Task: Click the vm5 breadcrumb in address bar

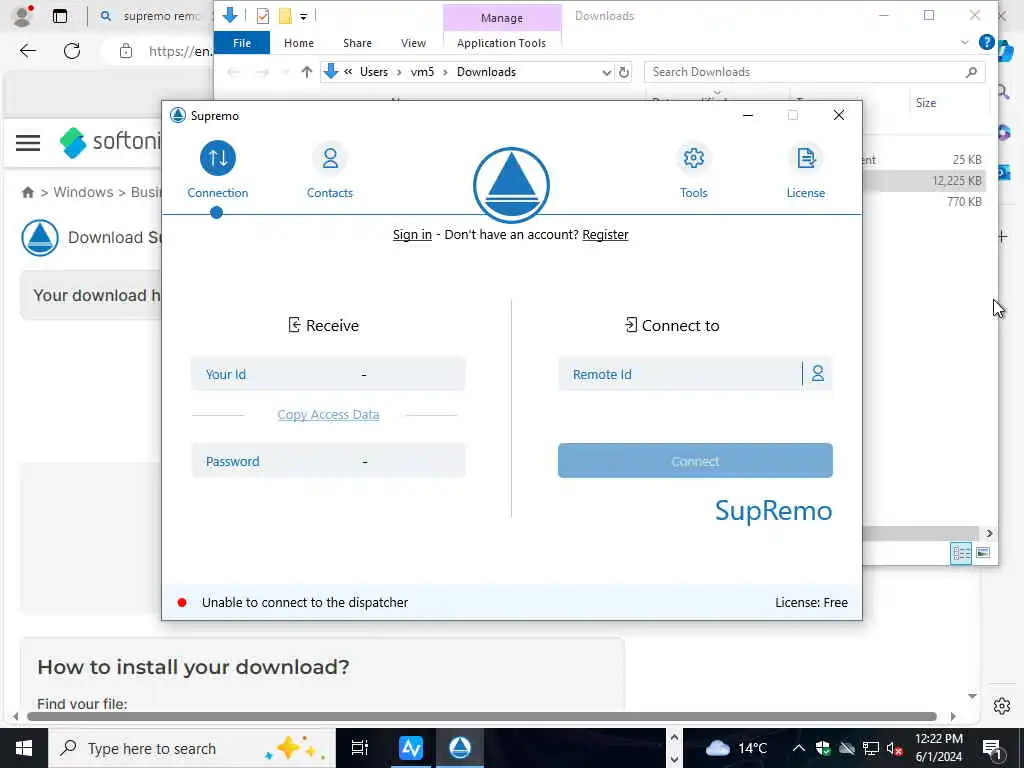Action: point(422,72)
